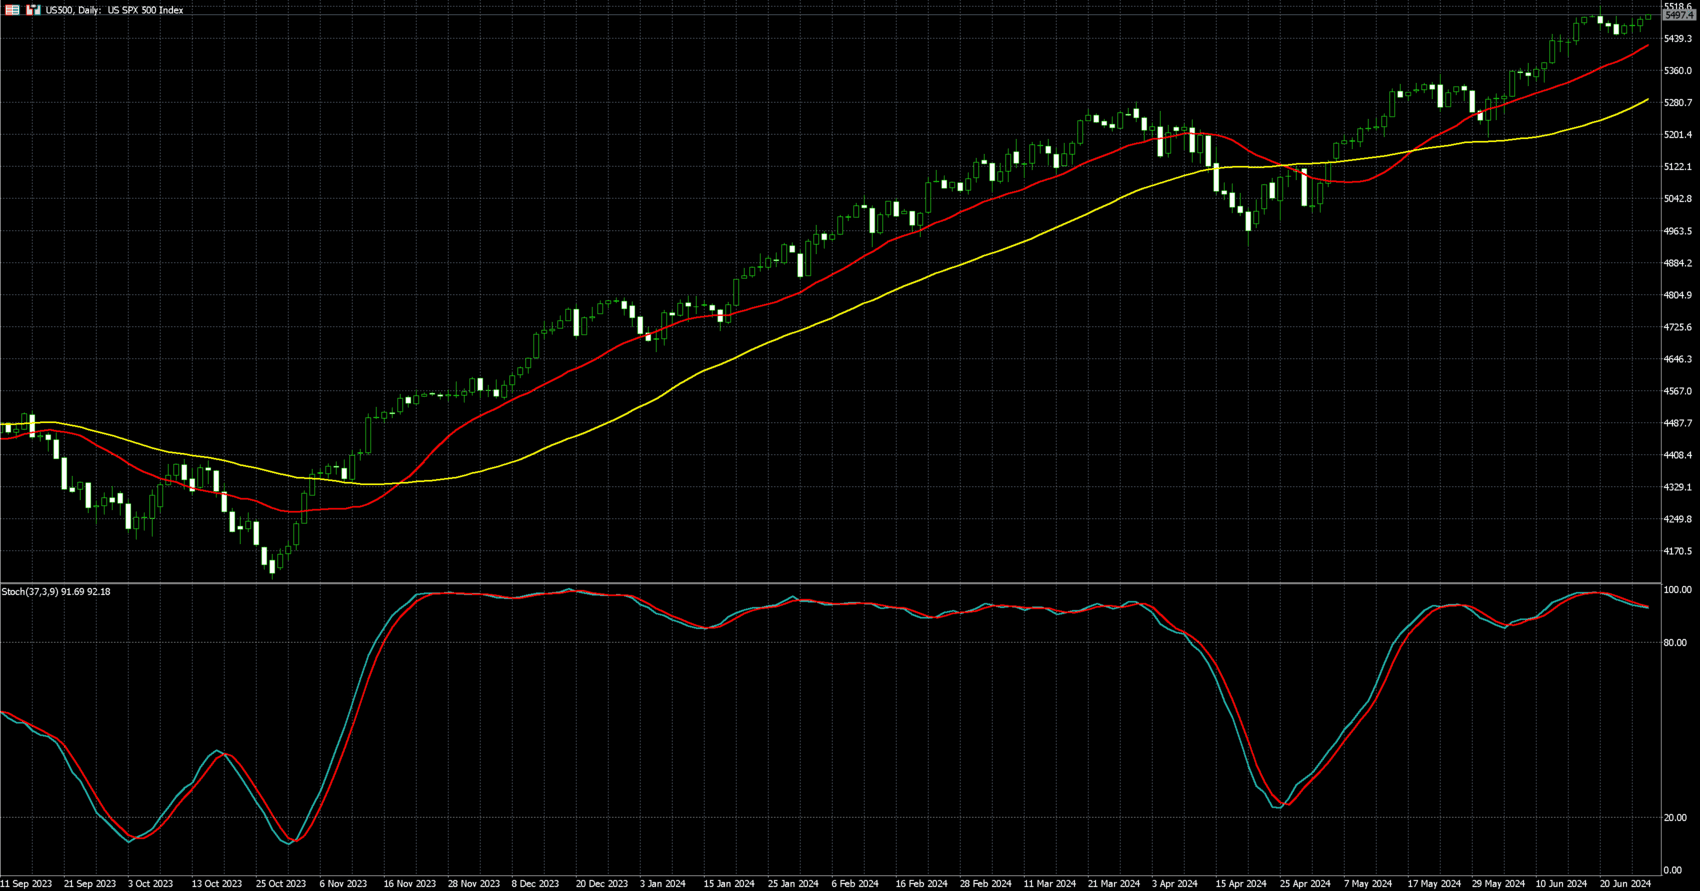Click the 20 Jun 2024 date label
Image resolution: width=1700 pixels, height=891 pixels.
pyautogui.click(x=1625, y=884)
